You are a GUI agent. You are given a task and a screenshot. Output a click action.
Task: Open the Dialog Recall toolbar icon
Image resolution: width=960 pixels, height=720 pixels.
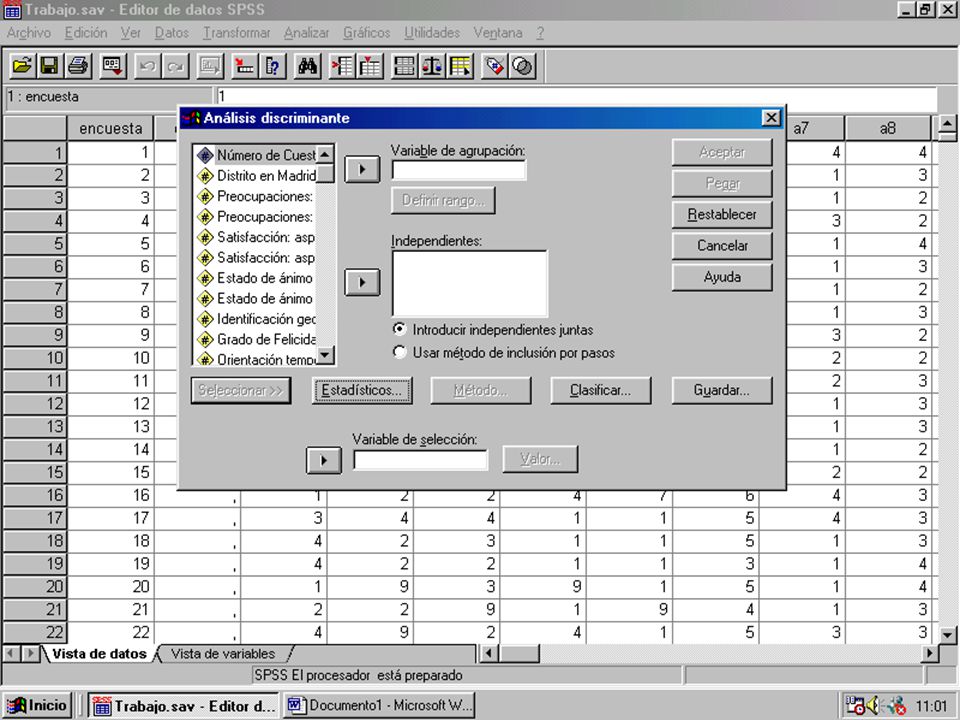[113, 66]
